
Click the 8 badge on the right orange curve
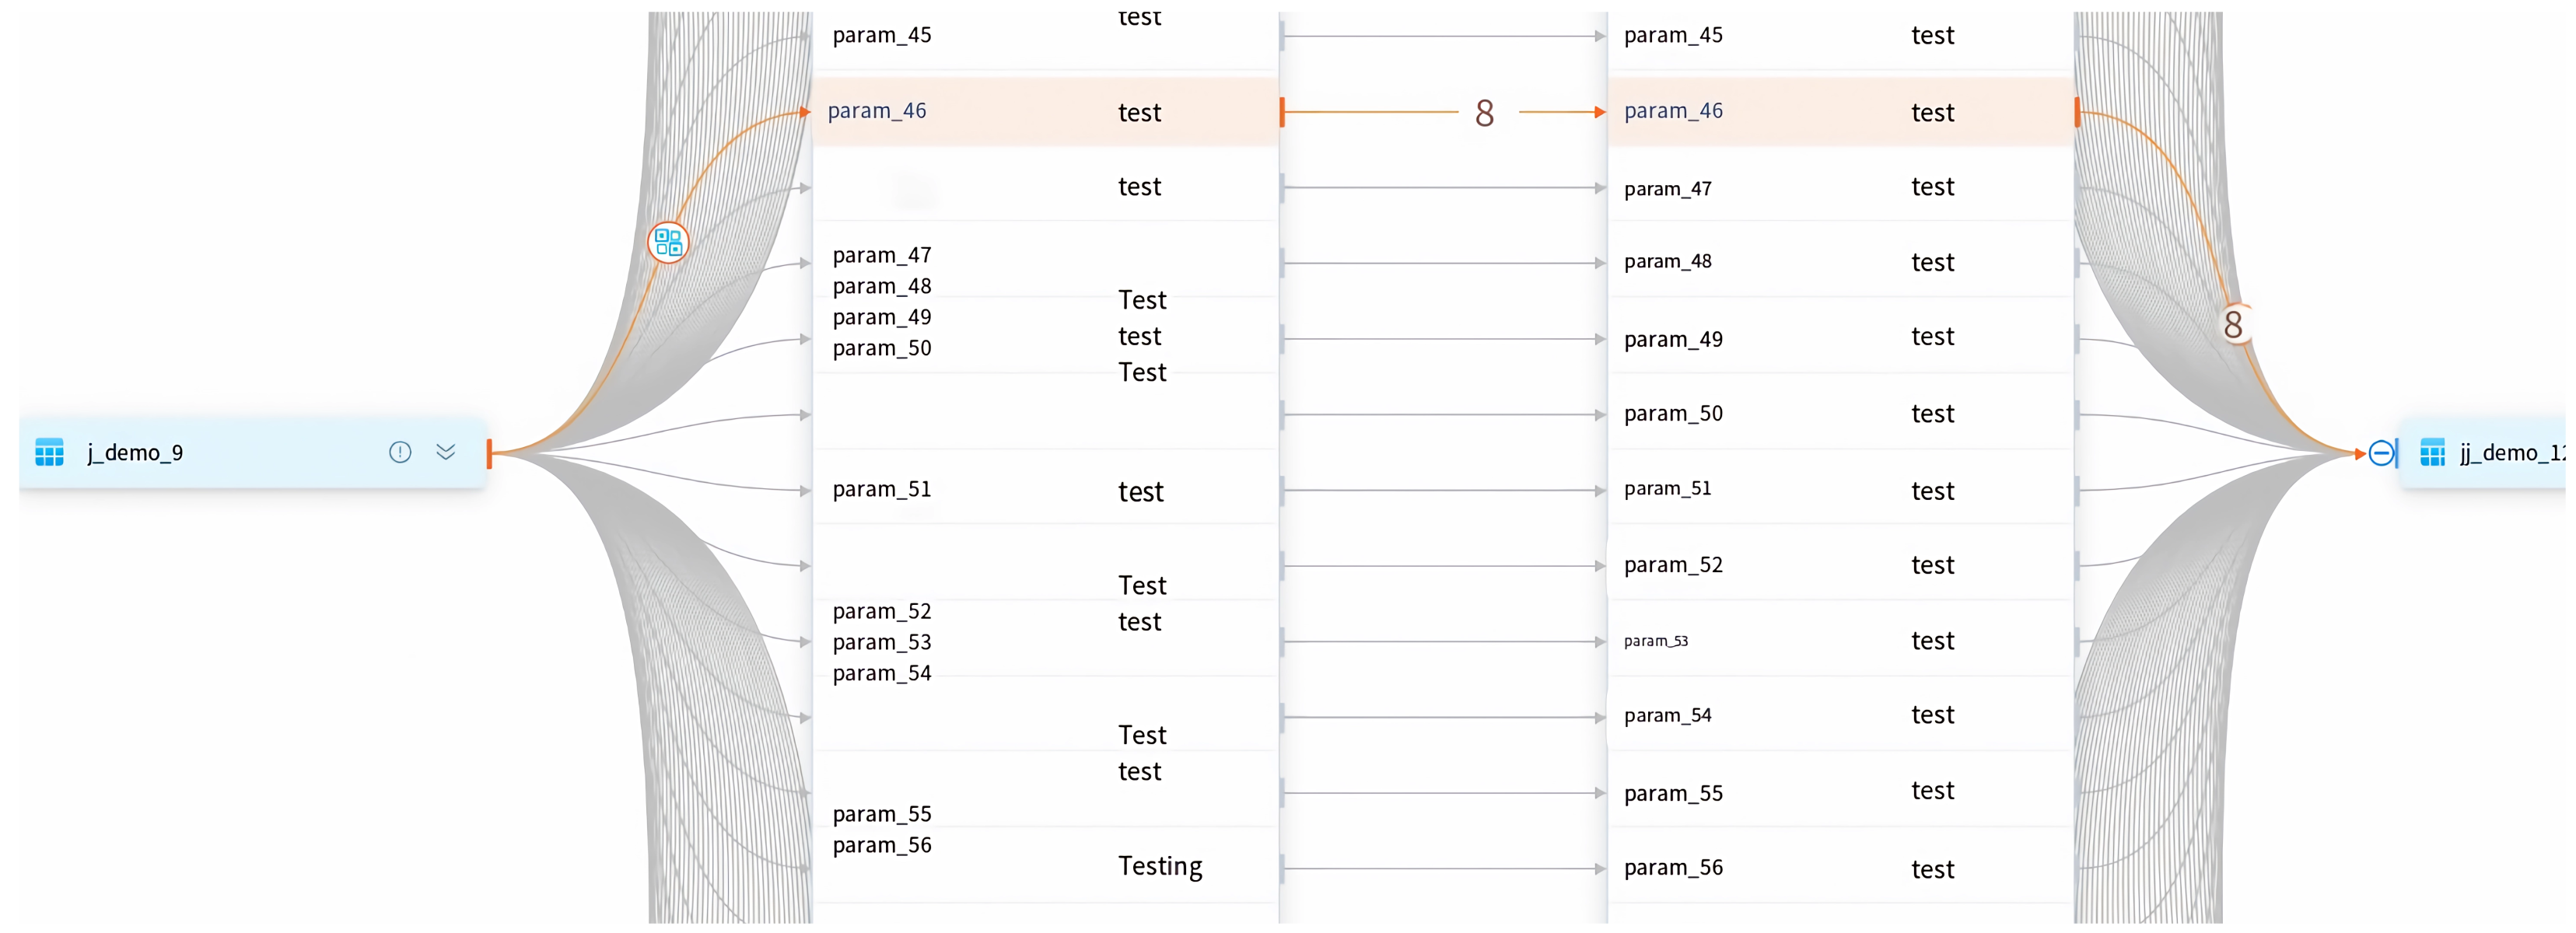pos(2233,325)
